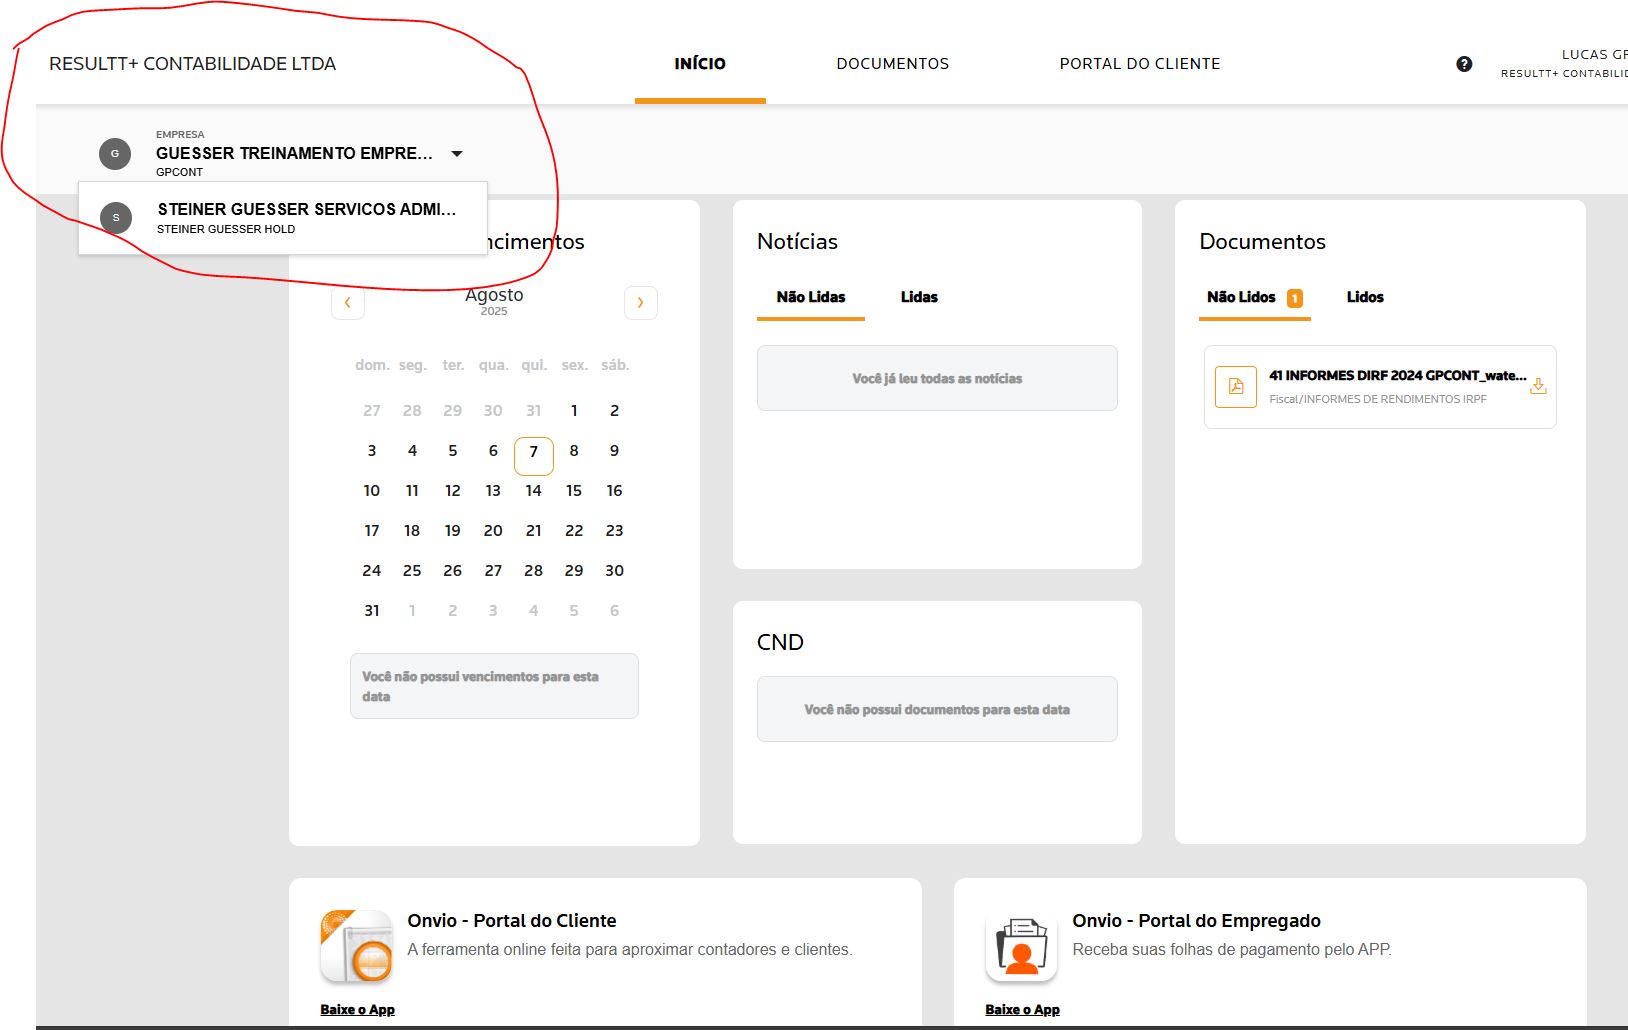Switch to the Lidos documents tab

click(x=1364, y=297)
